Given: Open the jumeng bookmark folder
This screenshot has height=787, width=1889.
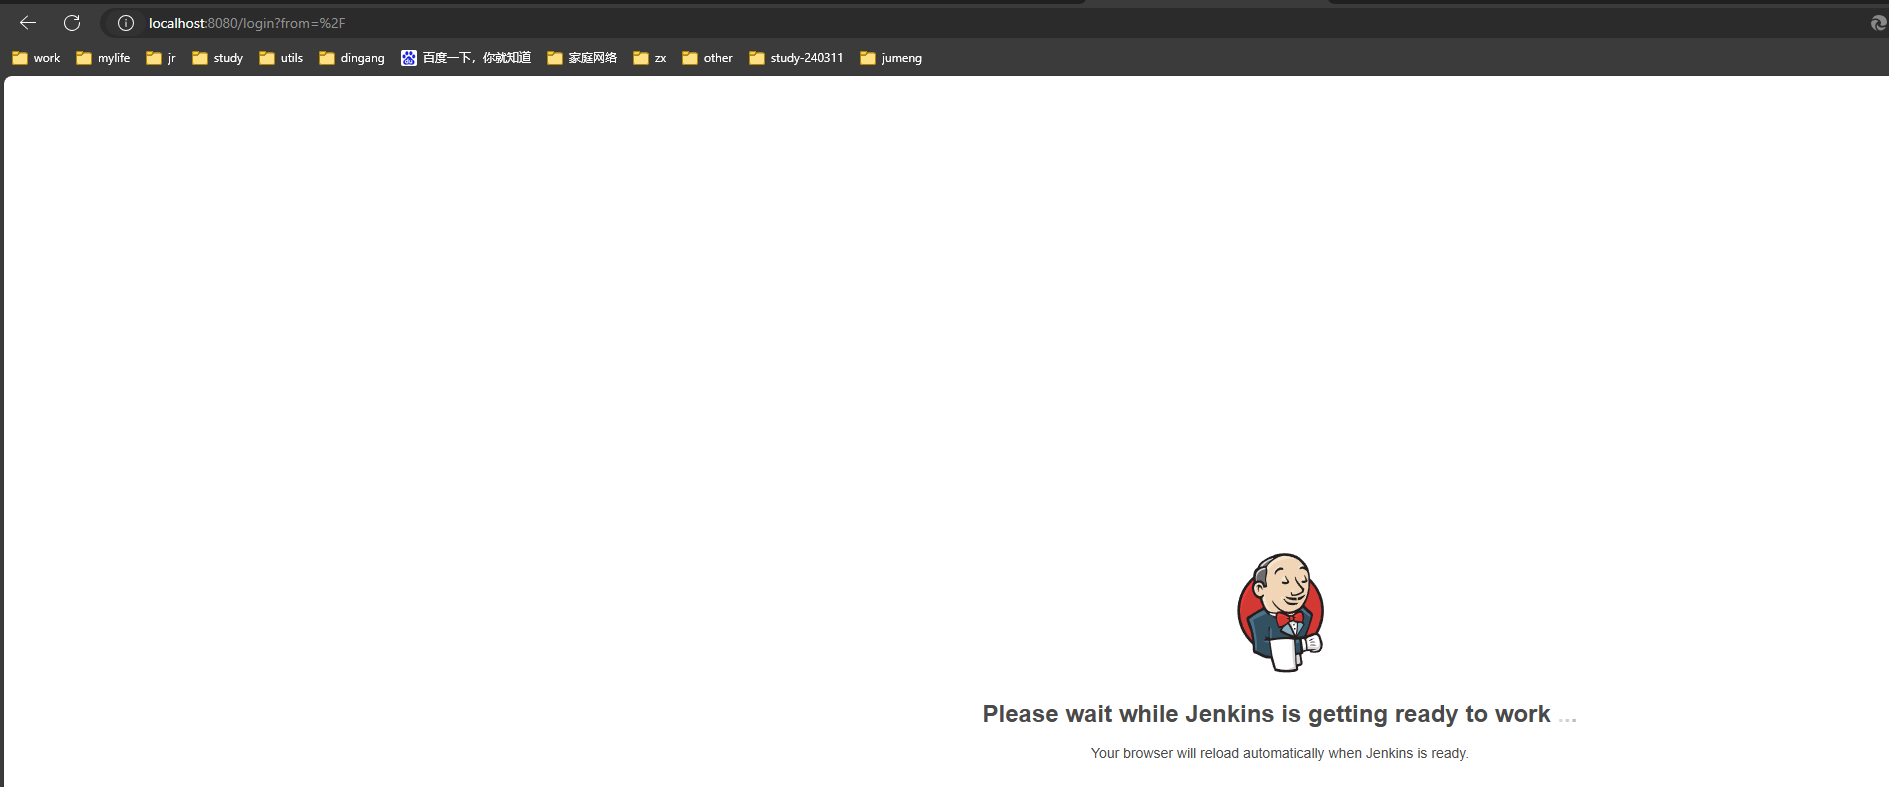Looking at the screenshot, I should [891, 58].
